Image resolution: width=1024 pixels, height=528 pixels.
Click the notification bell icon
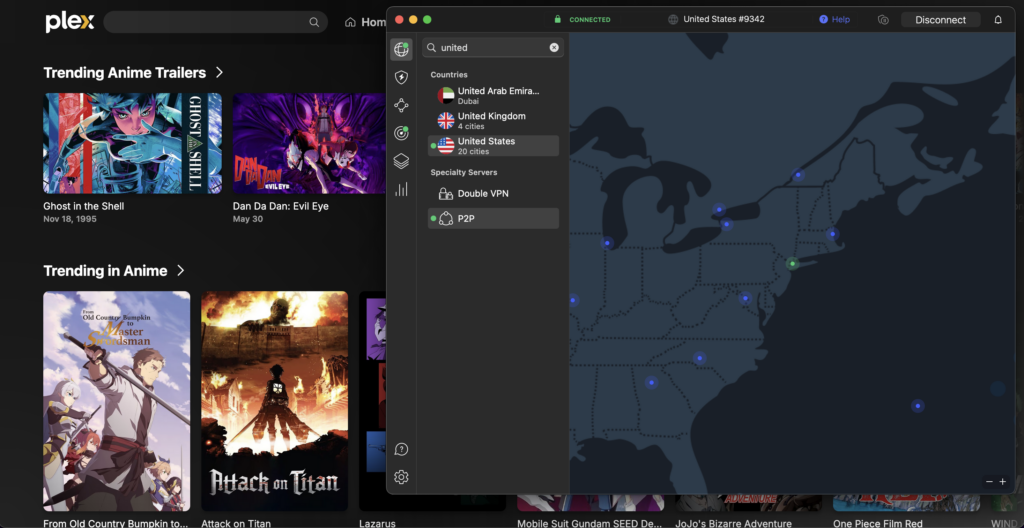click(x=998, y=20)
